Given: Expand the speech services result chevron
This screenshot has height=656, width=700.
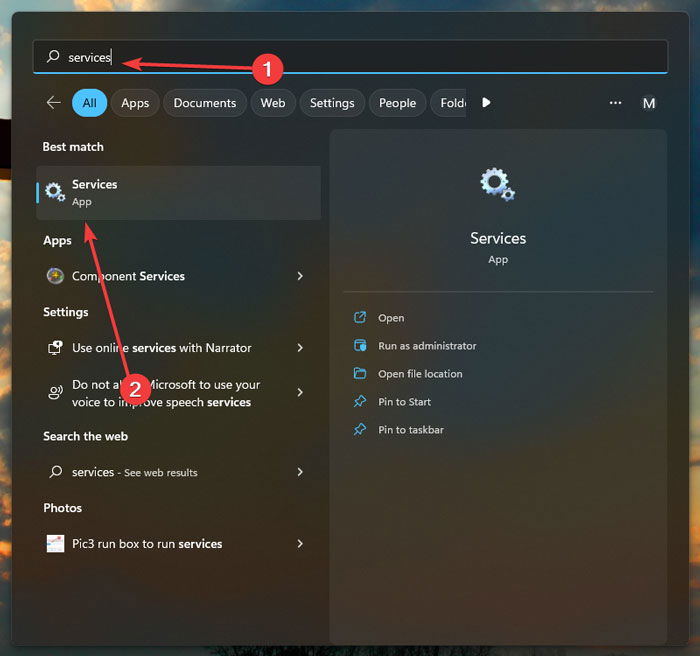Looking at the screenshot, I should 300,393.
